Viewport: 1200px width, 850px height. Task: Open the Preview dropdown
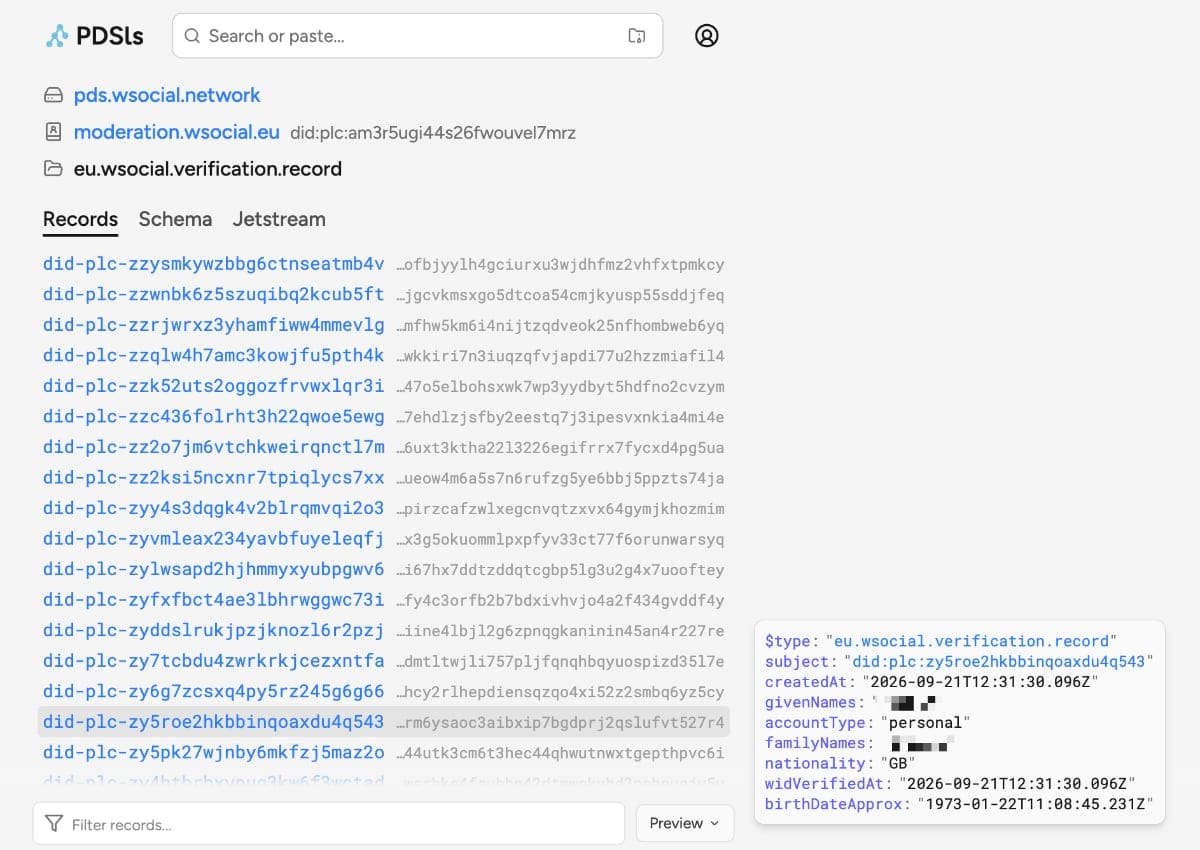[685, 823]
